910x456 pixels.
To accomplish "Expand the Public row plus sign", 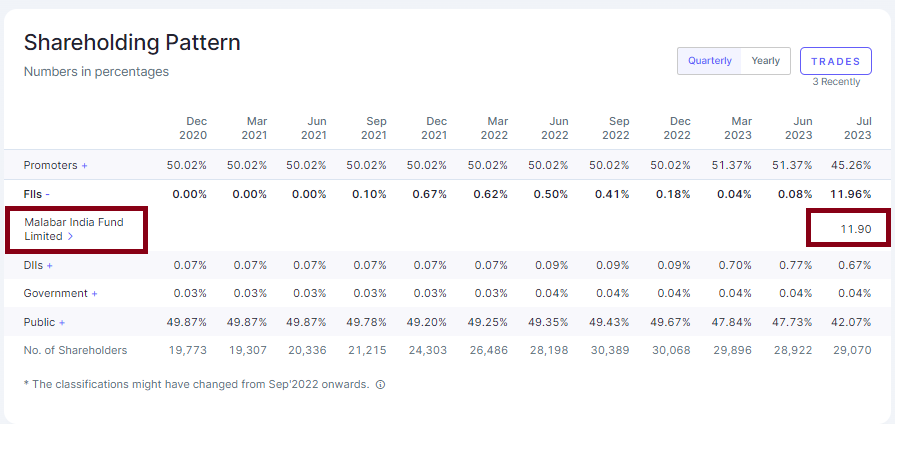I will [62, 323].
